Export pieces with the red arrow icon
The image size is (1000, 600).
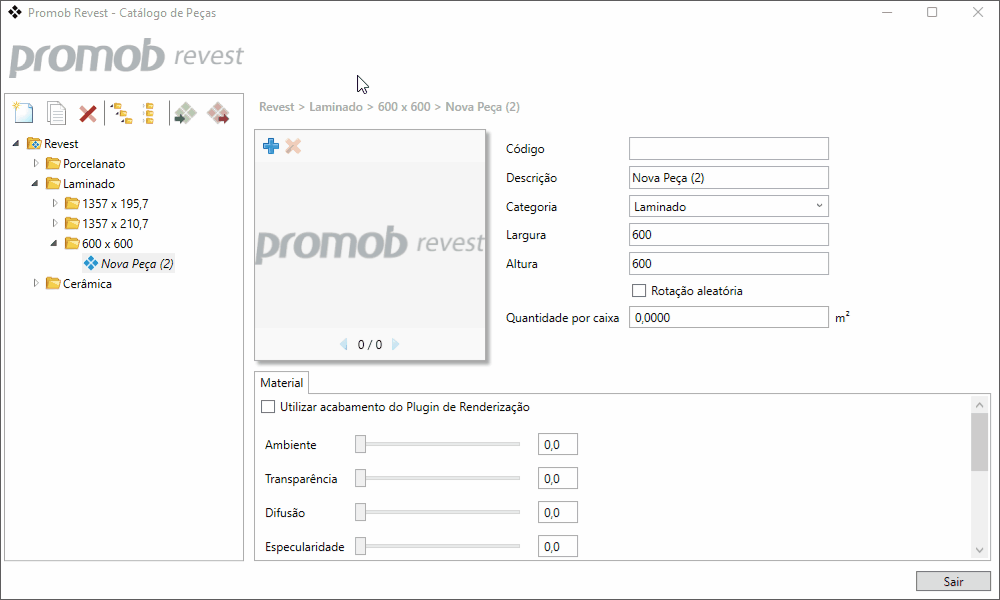click(218, 113)
